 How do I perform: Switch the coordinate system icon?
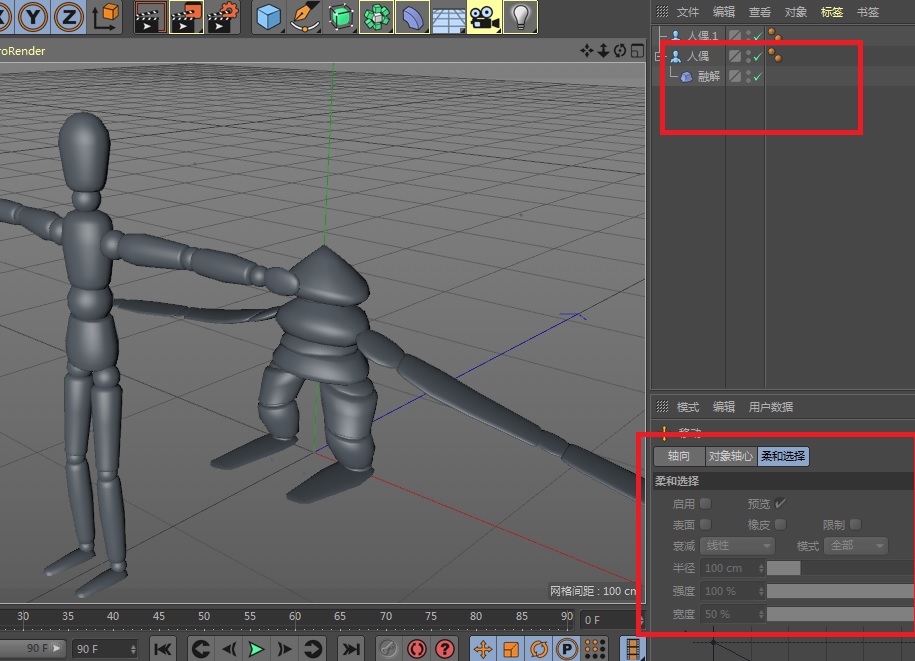click(x=106, y=17)
